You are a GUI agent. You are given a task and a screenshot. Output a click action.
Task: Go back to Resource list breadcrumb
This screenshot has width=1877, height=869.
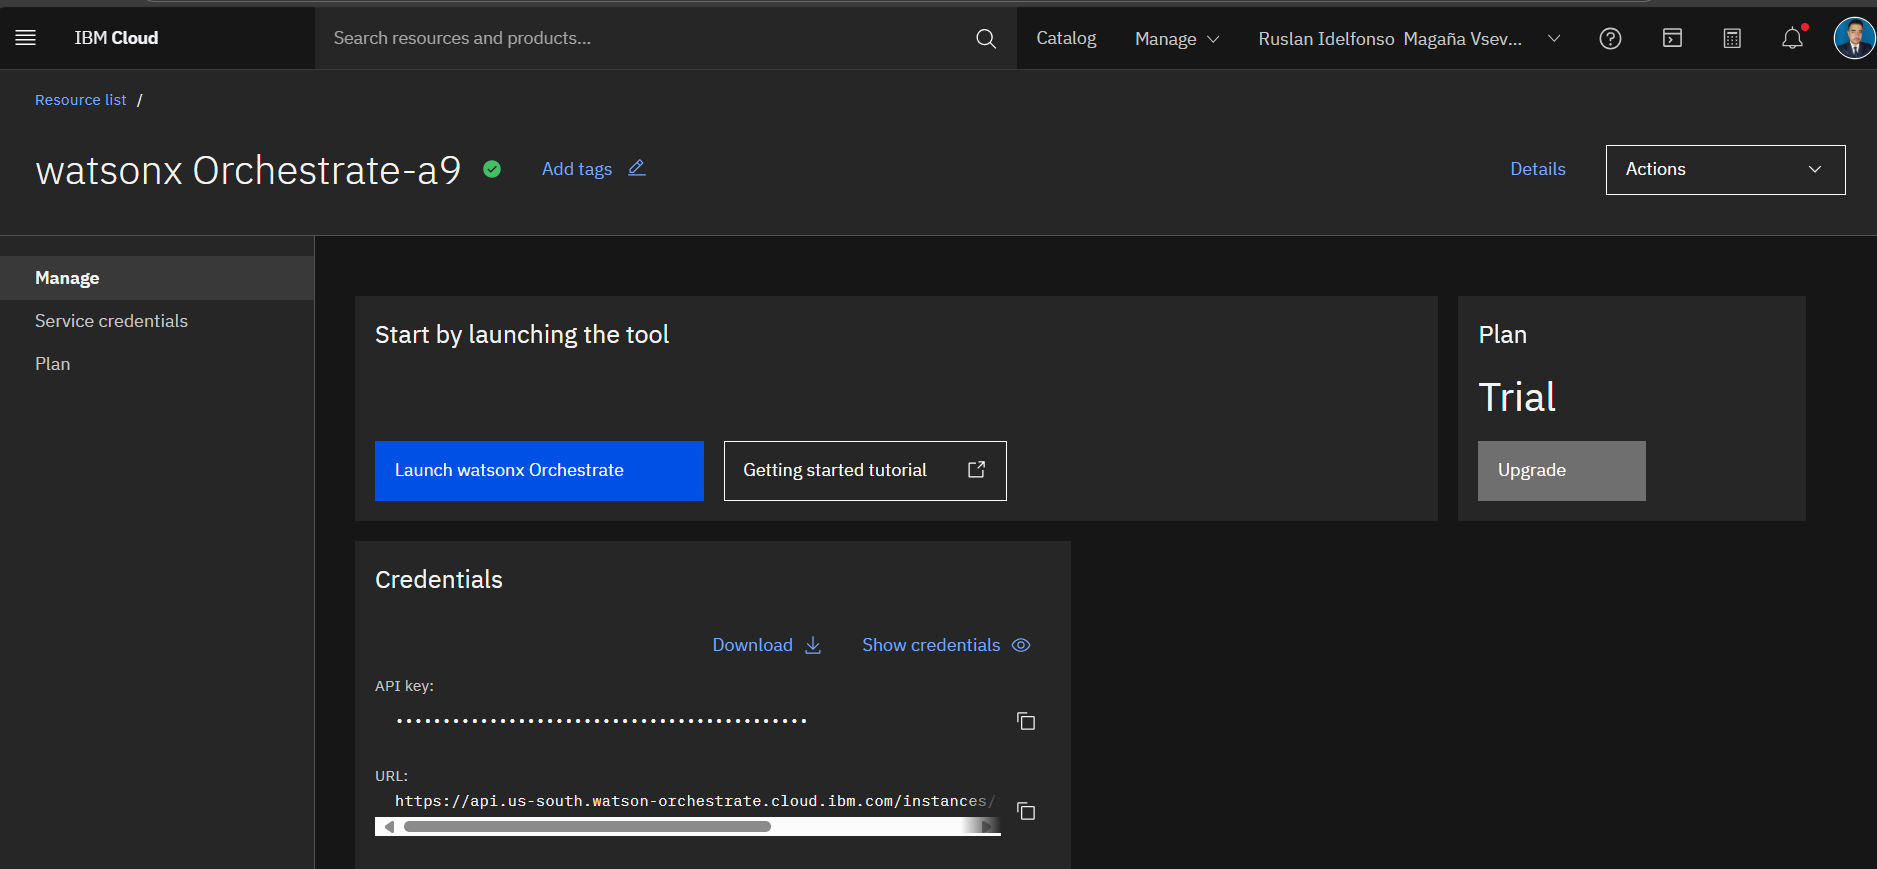pyautogui.click(x=81, y=100)
